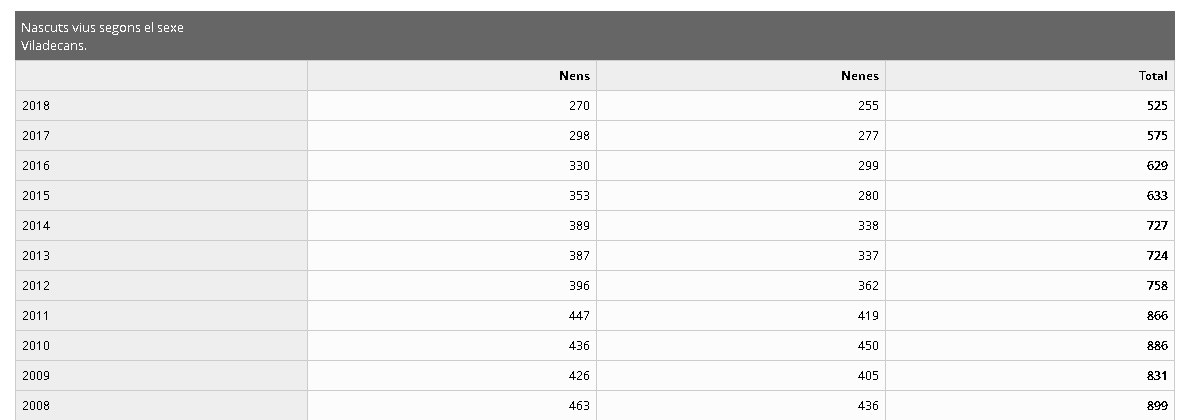
Task: Select the 2015 row label
Action: click(x=36, y=196)
